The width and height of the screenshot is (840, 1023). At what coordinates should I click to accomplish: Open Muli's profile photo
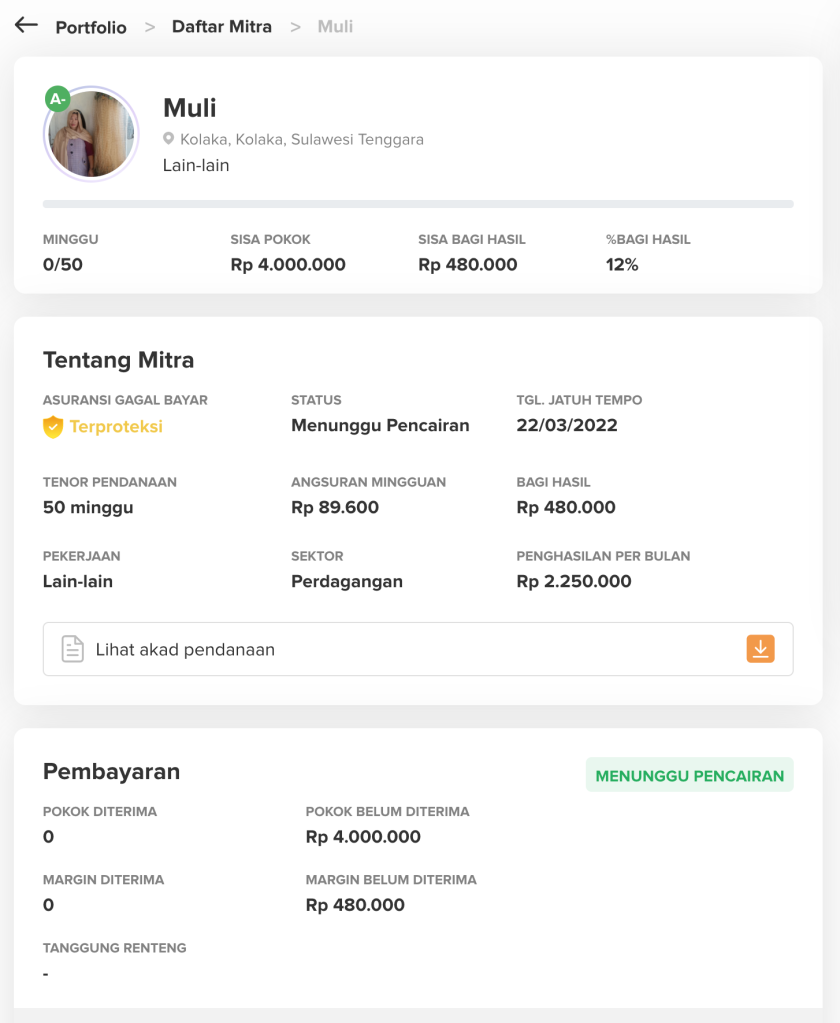click(x=92, y=134)
